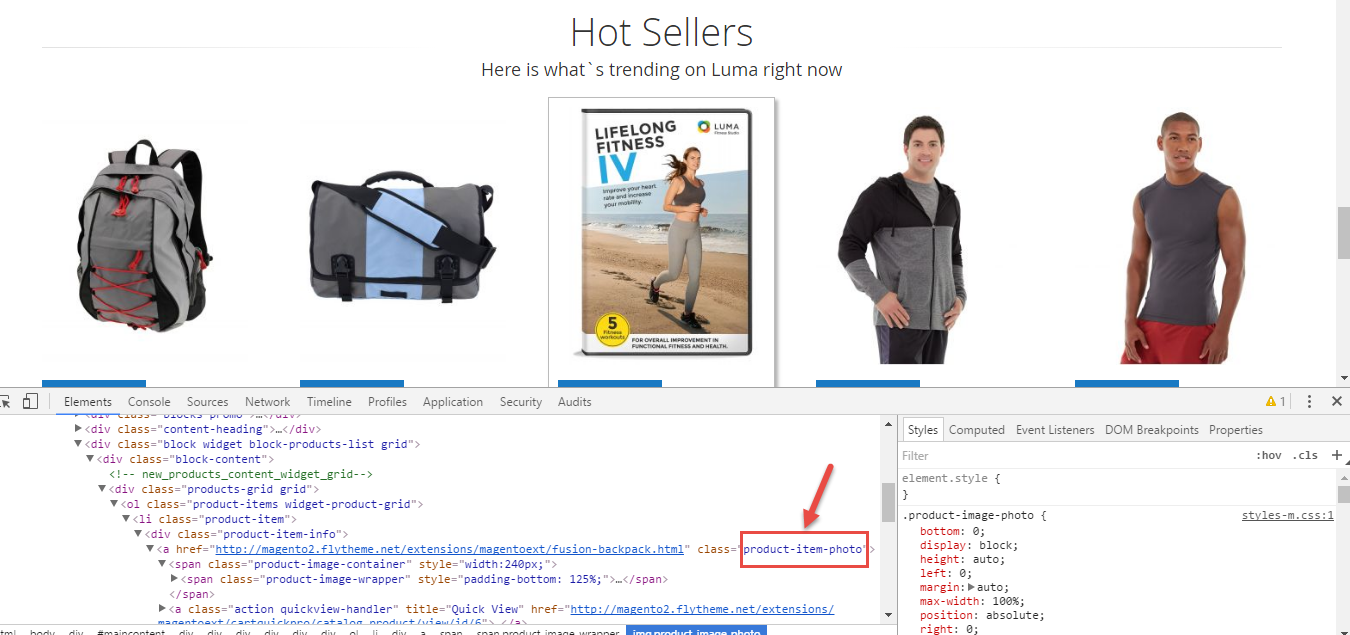Expand the content-heading div node
Viewport: 1350px width, 635px height.
click(80, 429)
